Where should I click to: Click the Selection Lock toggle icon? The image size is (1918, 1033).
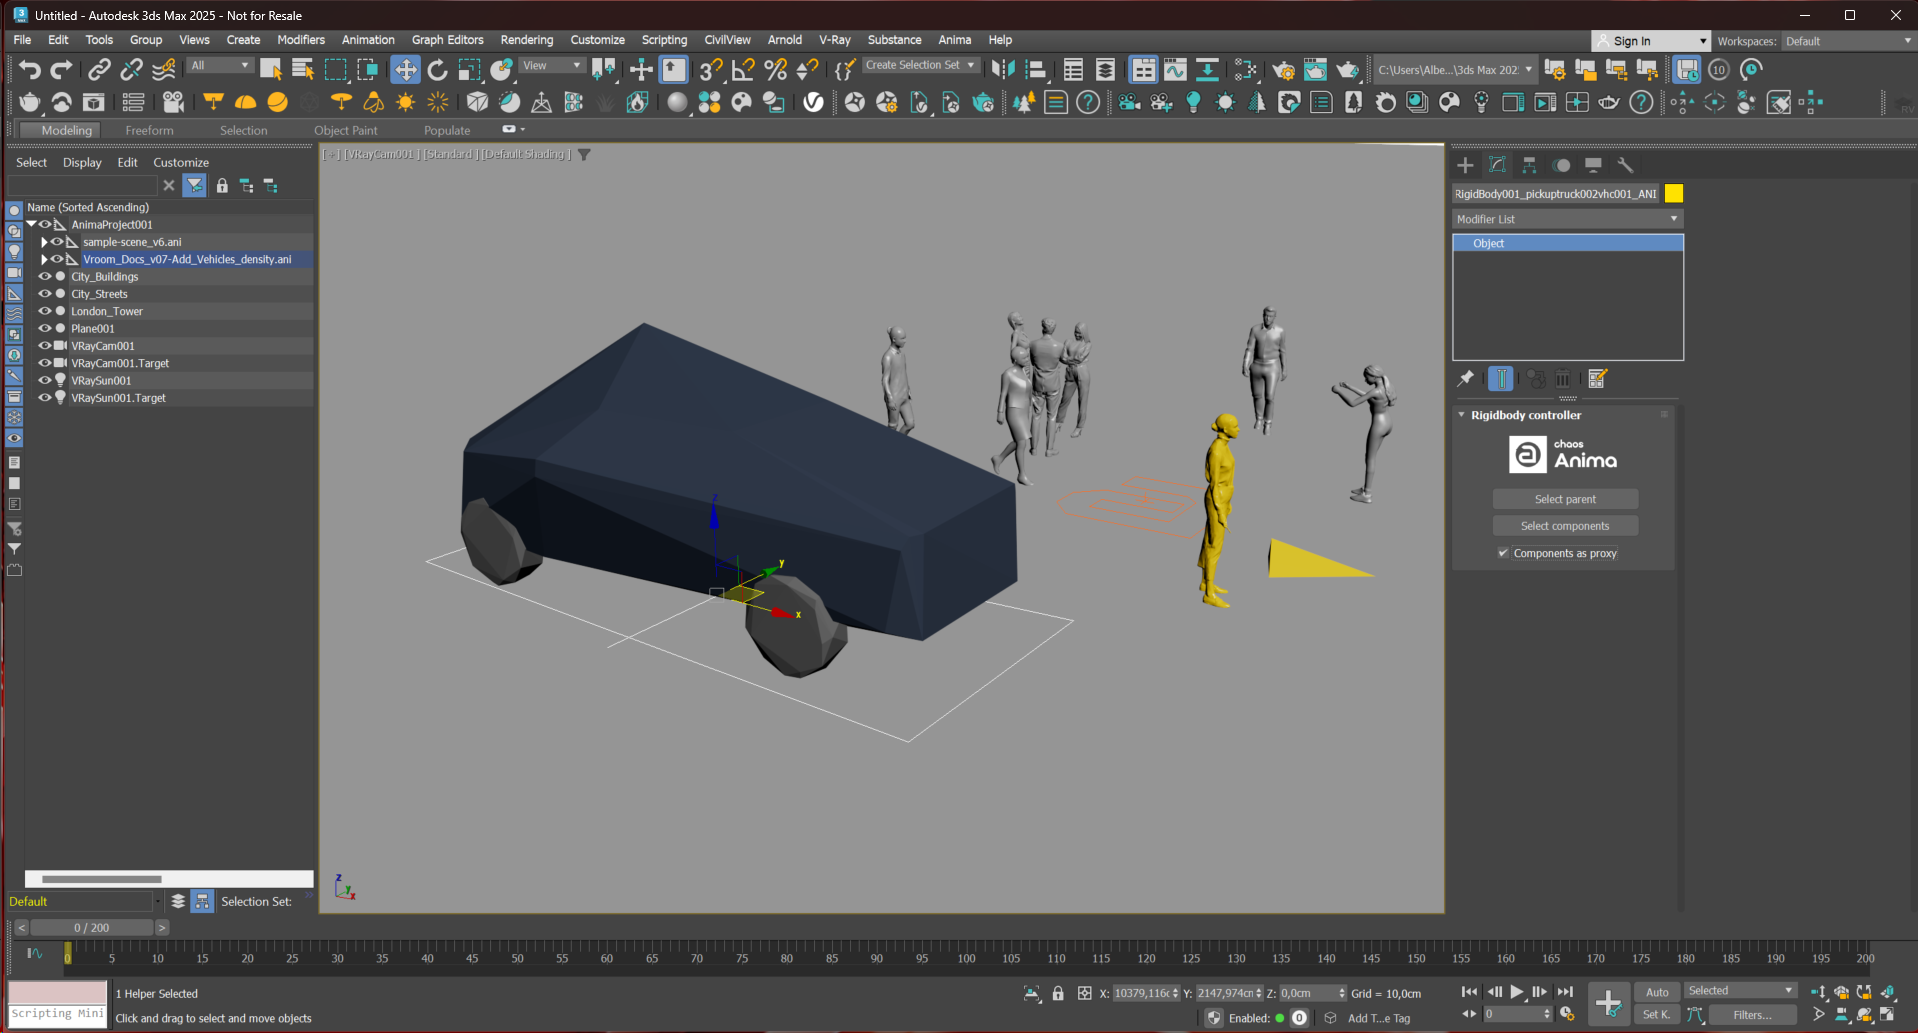pos(1058,993)
